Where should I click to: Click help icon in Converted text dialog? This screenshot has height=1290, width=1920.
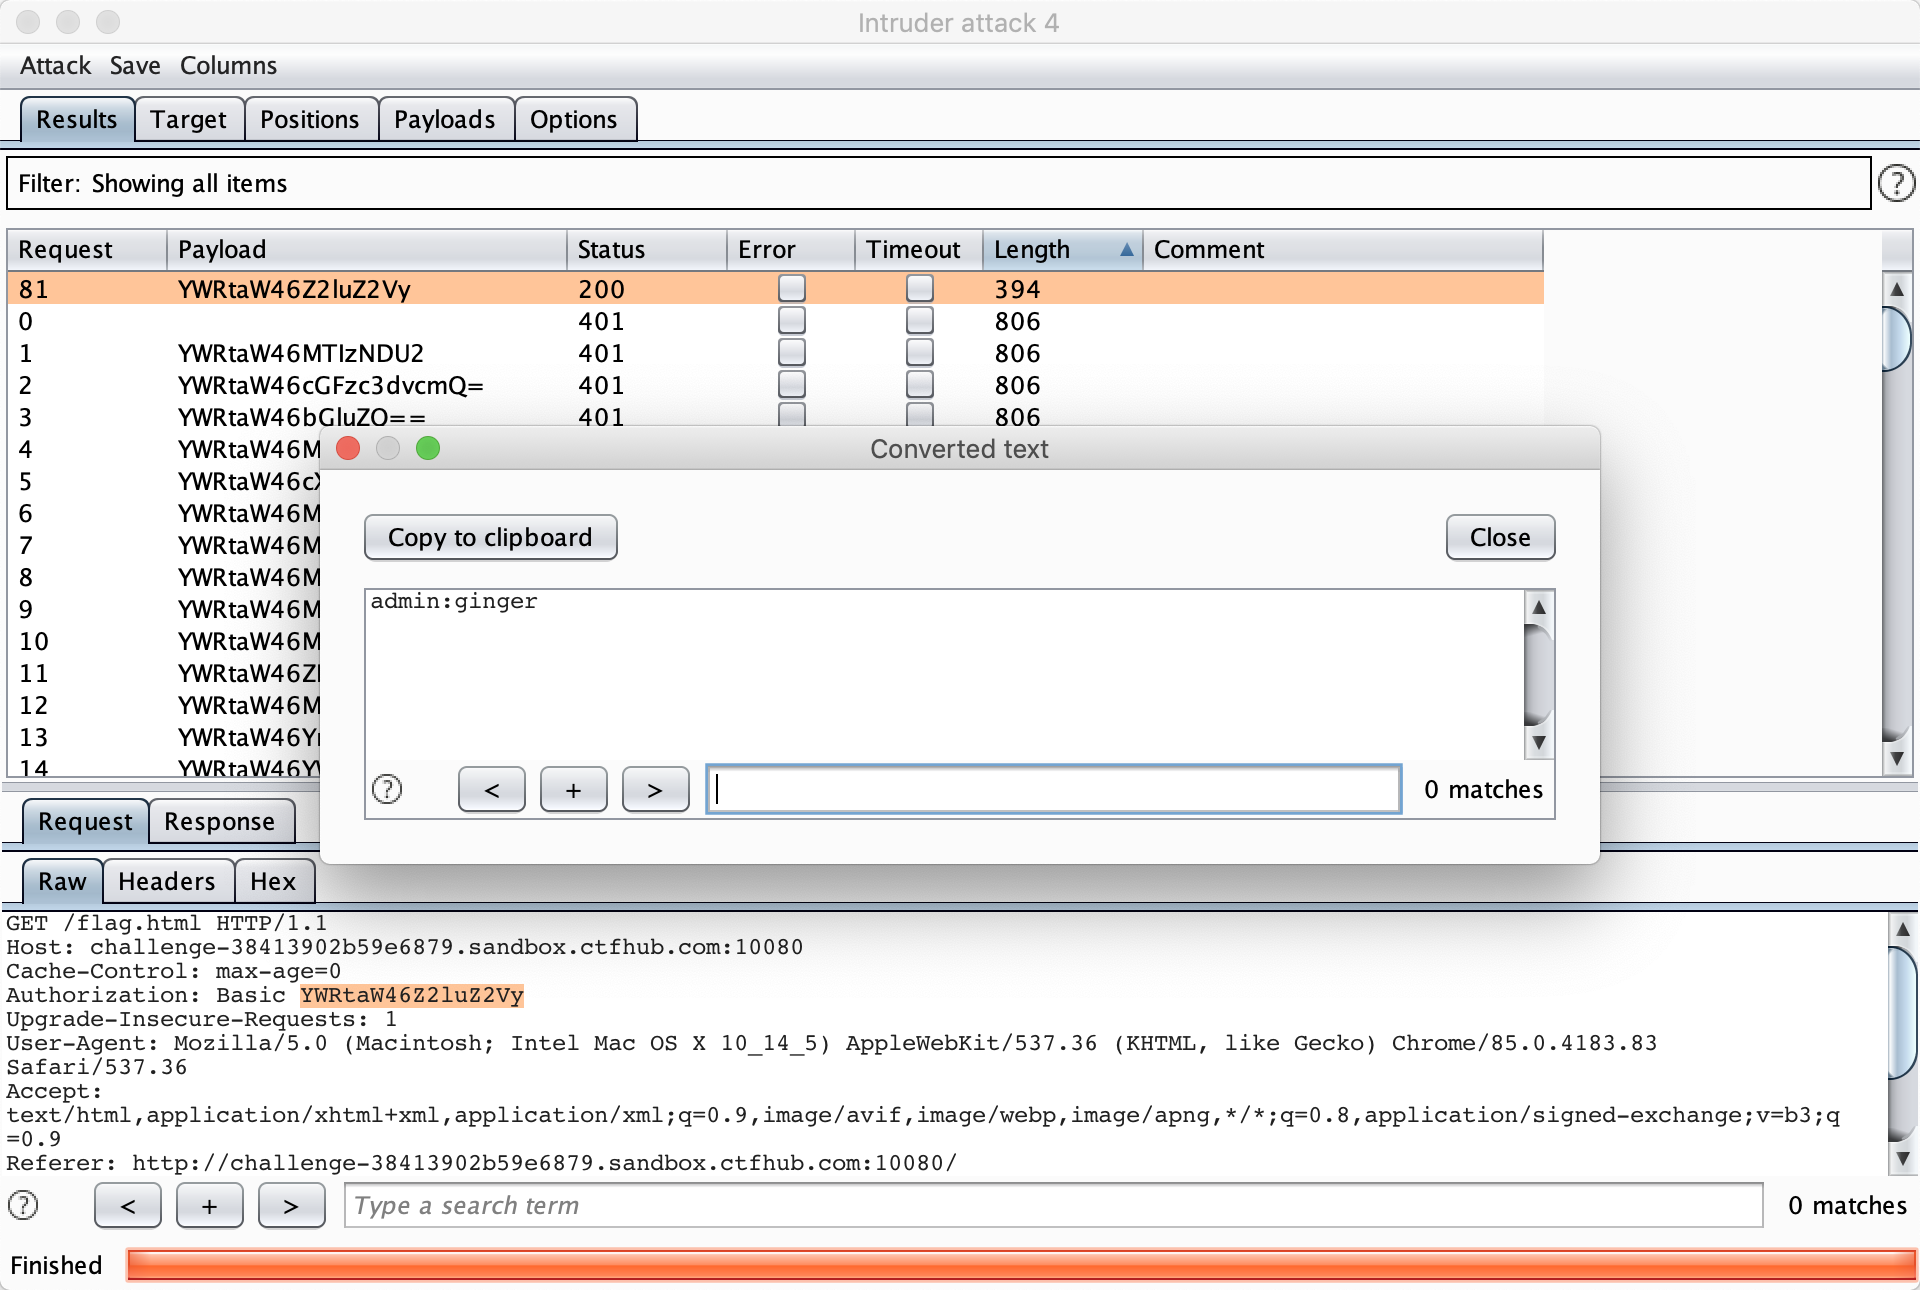[387, 790]
